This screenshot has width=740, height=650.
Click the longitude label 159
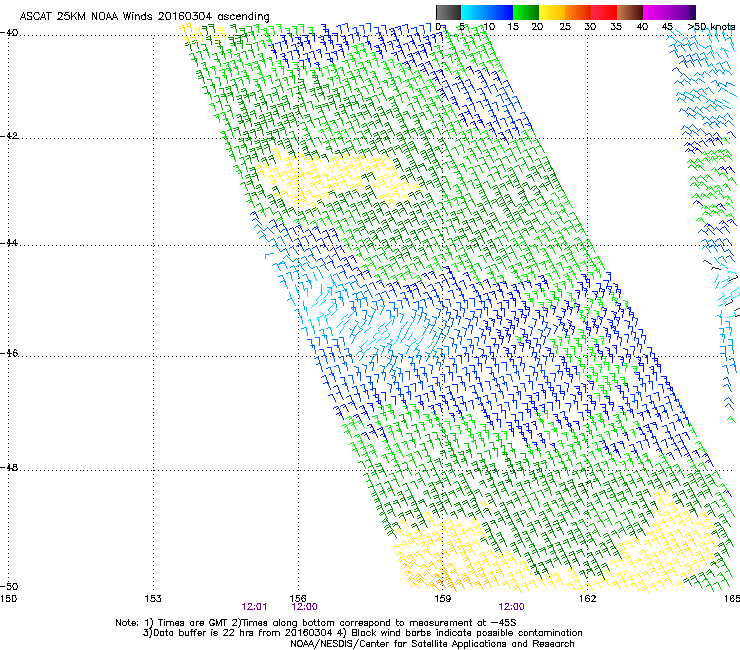[443, 599]
